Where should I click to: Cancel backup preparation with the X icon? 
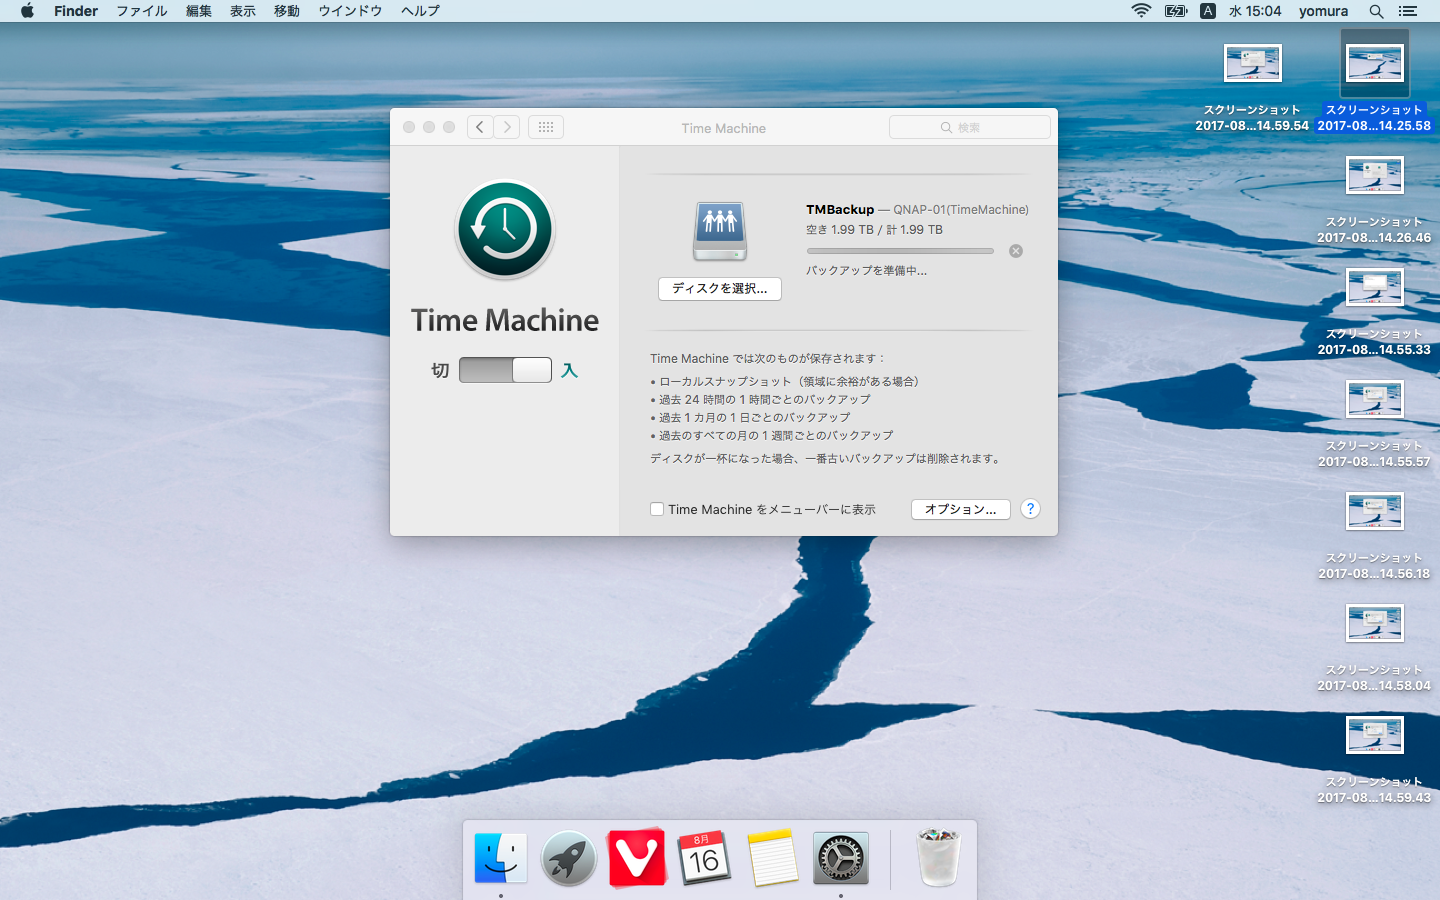click(1016, 251)
